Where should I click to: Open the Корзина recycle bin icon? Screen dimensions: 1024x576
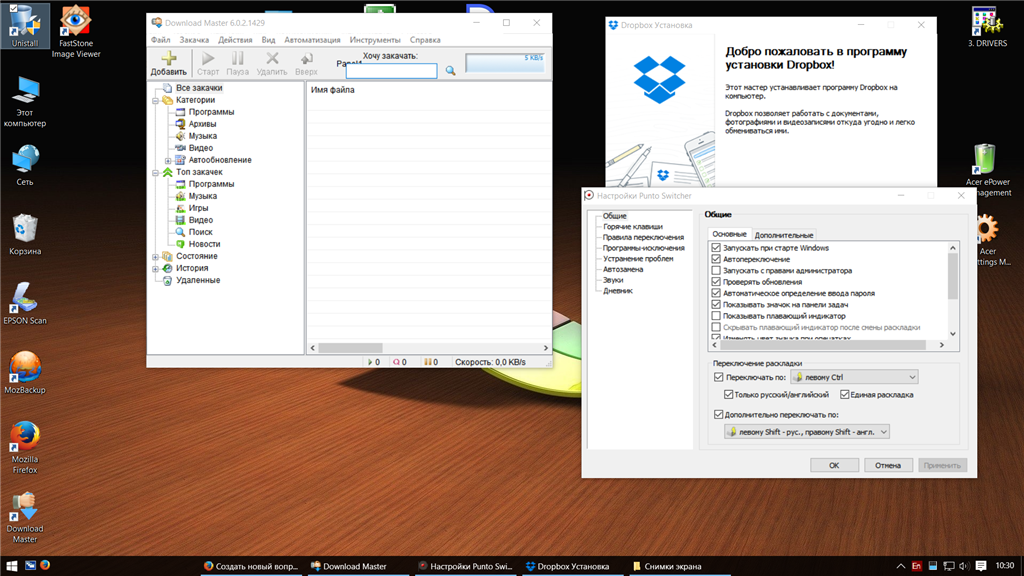coord(25,234)
